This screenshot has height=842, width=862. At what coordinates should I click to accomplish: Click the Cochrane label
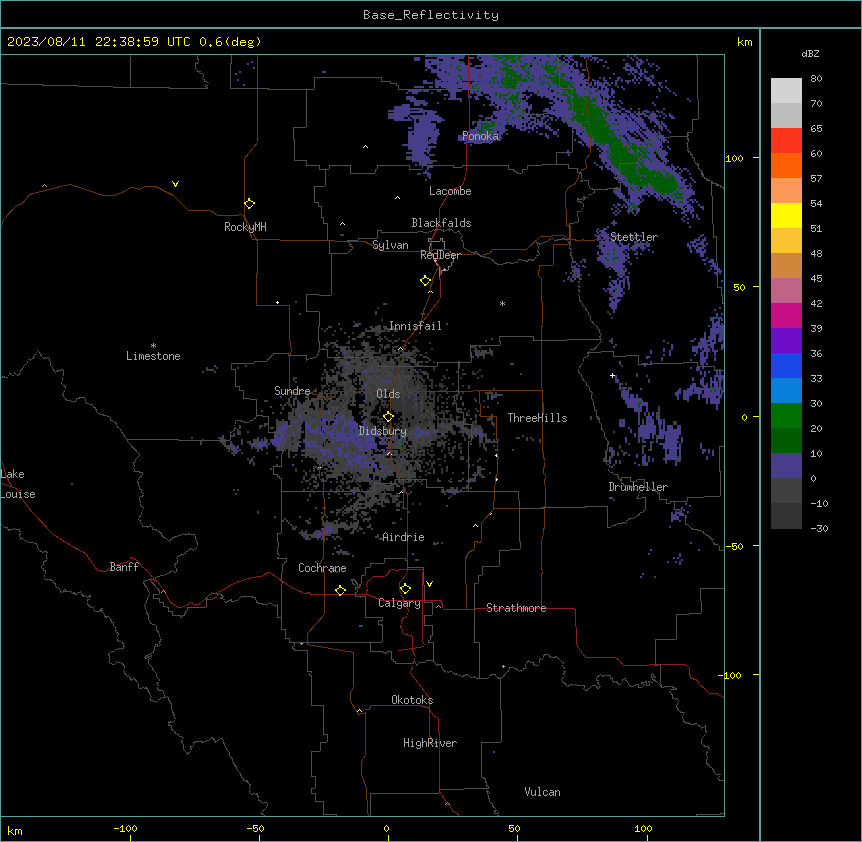(x=322, y=568)
